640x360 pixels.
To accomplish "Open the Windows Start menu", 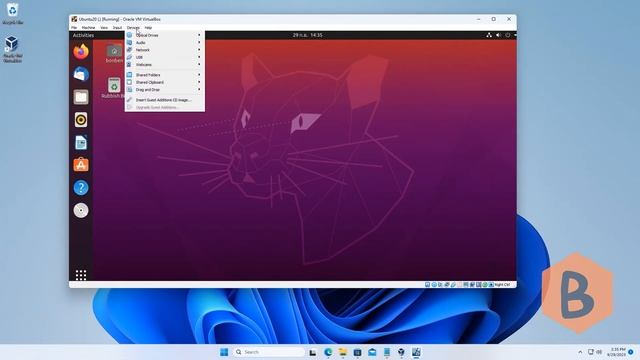I will 224,352.
